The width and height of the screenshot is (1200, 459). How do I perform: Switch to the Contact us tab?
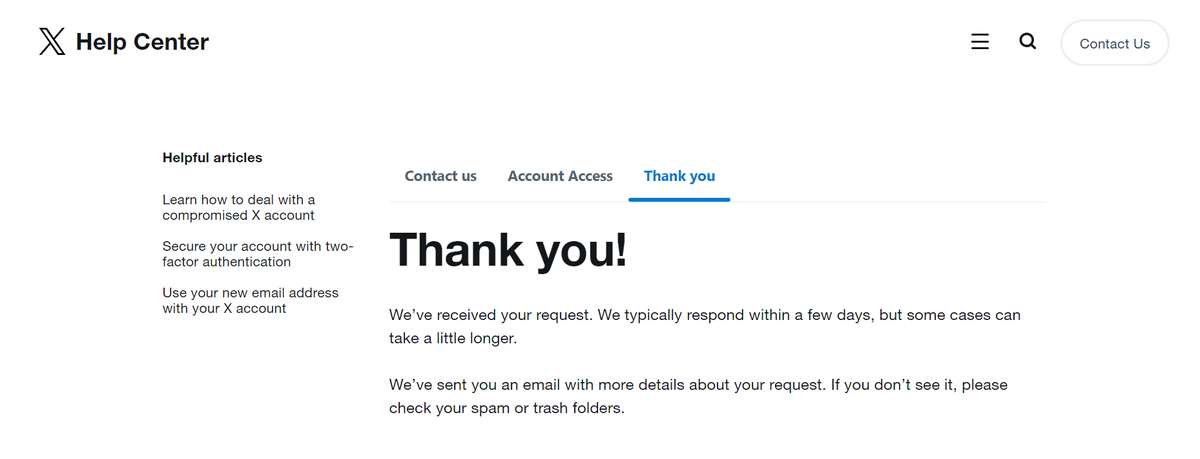[440, 176]
